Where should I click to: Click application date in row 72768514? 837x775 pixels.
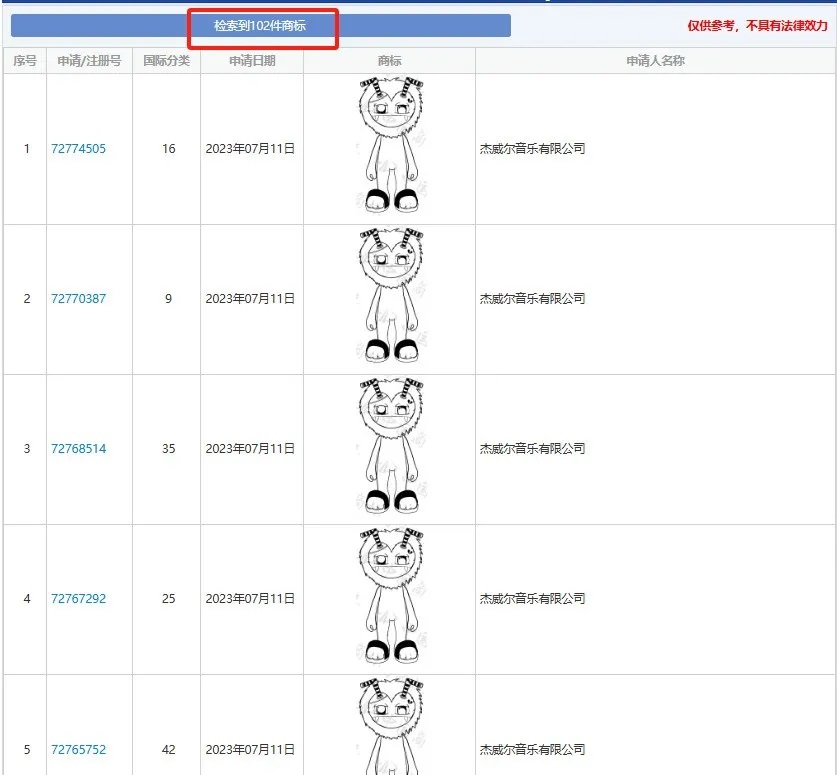point(250,448)
